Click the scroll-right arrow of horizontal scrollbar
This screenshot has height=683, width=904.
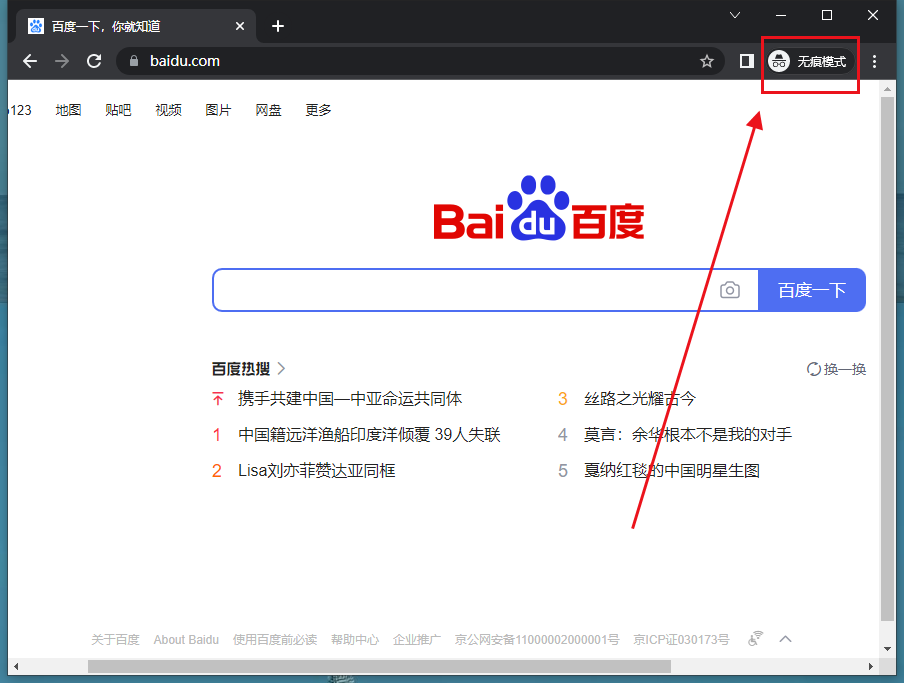coord(871,666)
